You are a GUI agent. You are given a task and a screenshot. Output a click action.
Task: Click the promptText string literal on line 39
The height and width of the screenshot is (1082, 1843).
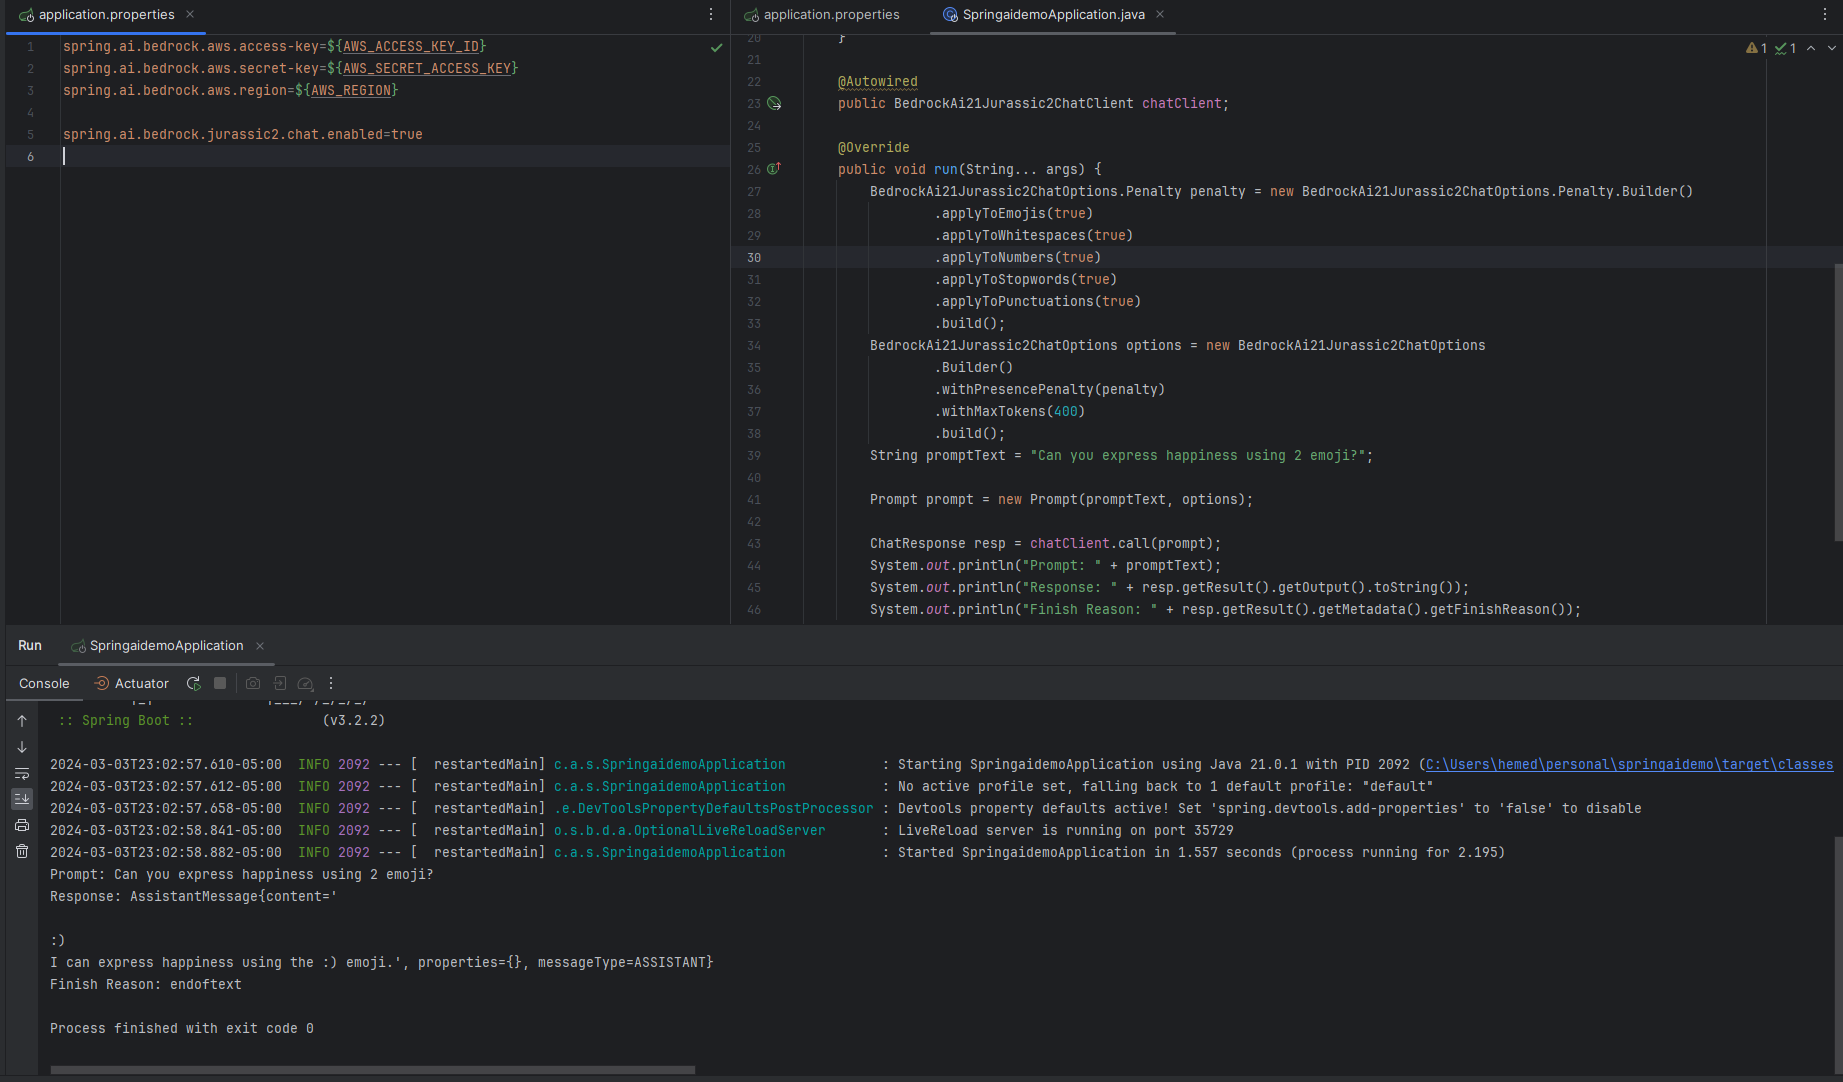pos(1198,455)
